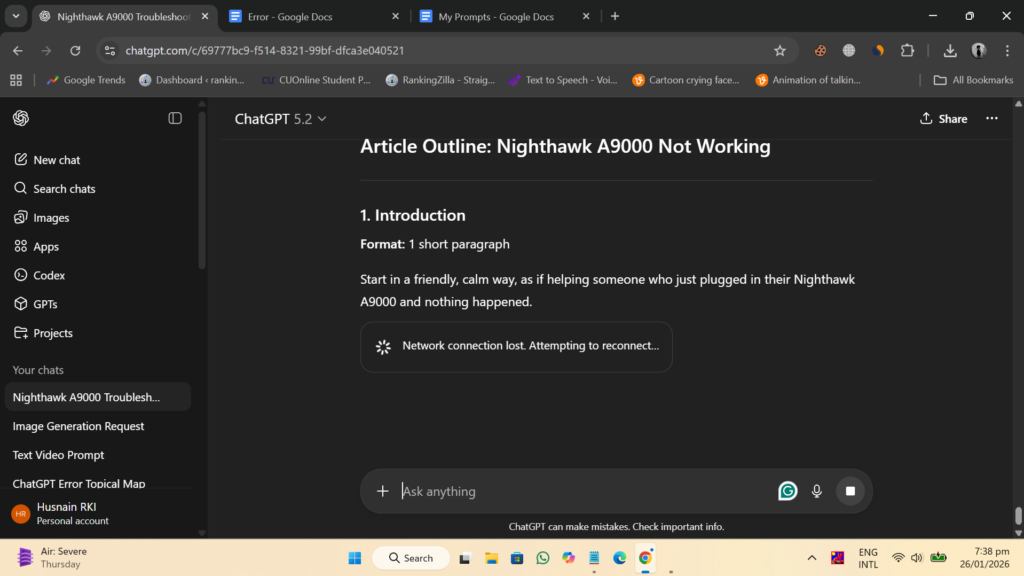Stop the current response generation
Image resolution: width=1024 pixels, height=576 pixels.
[x=850, y=491]
